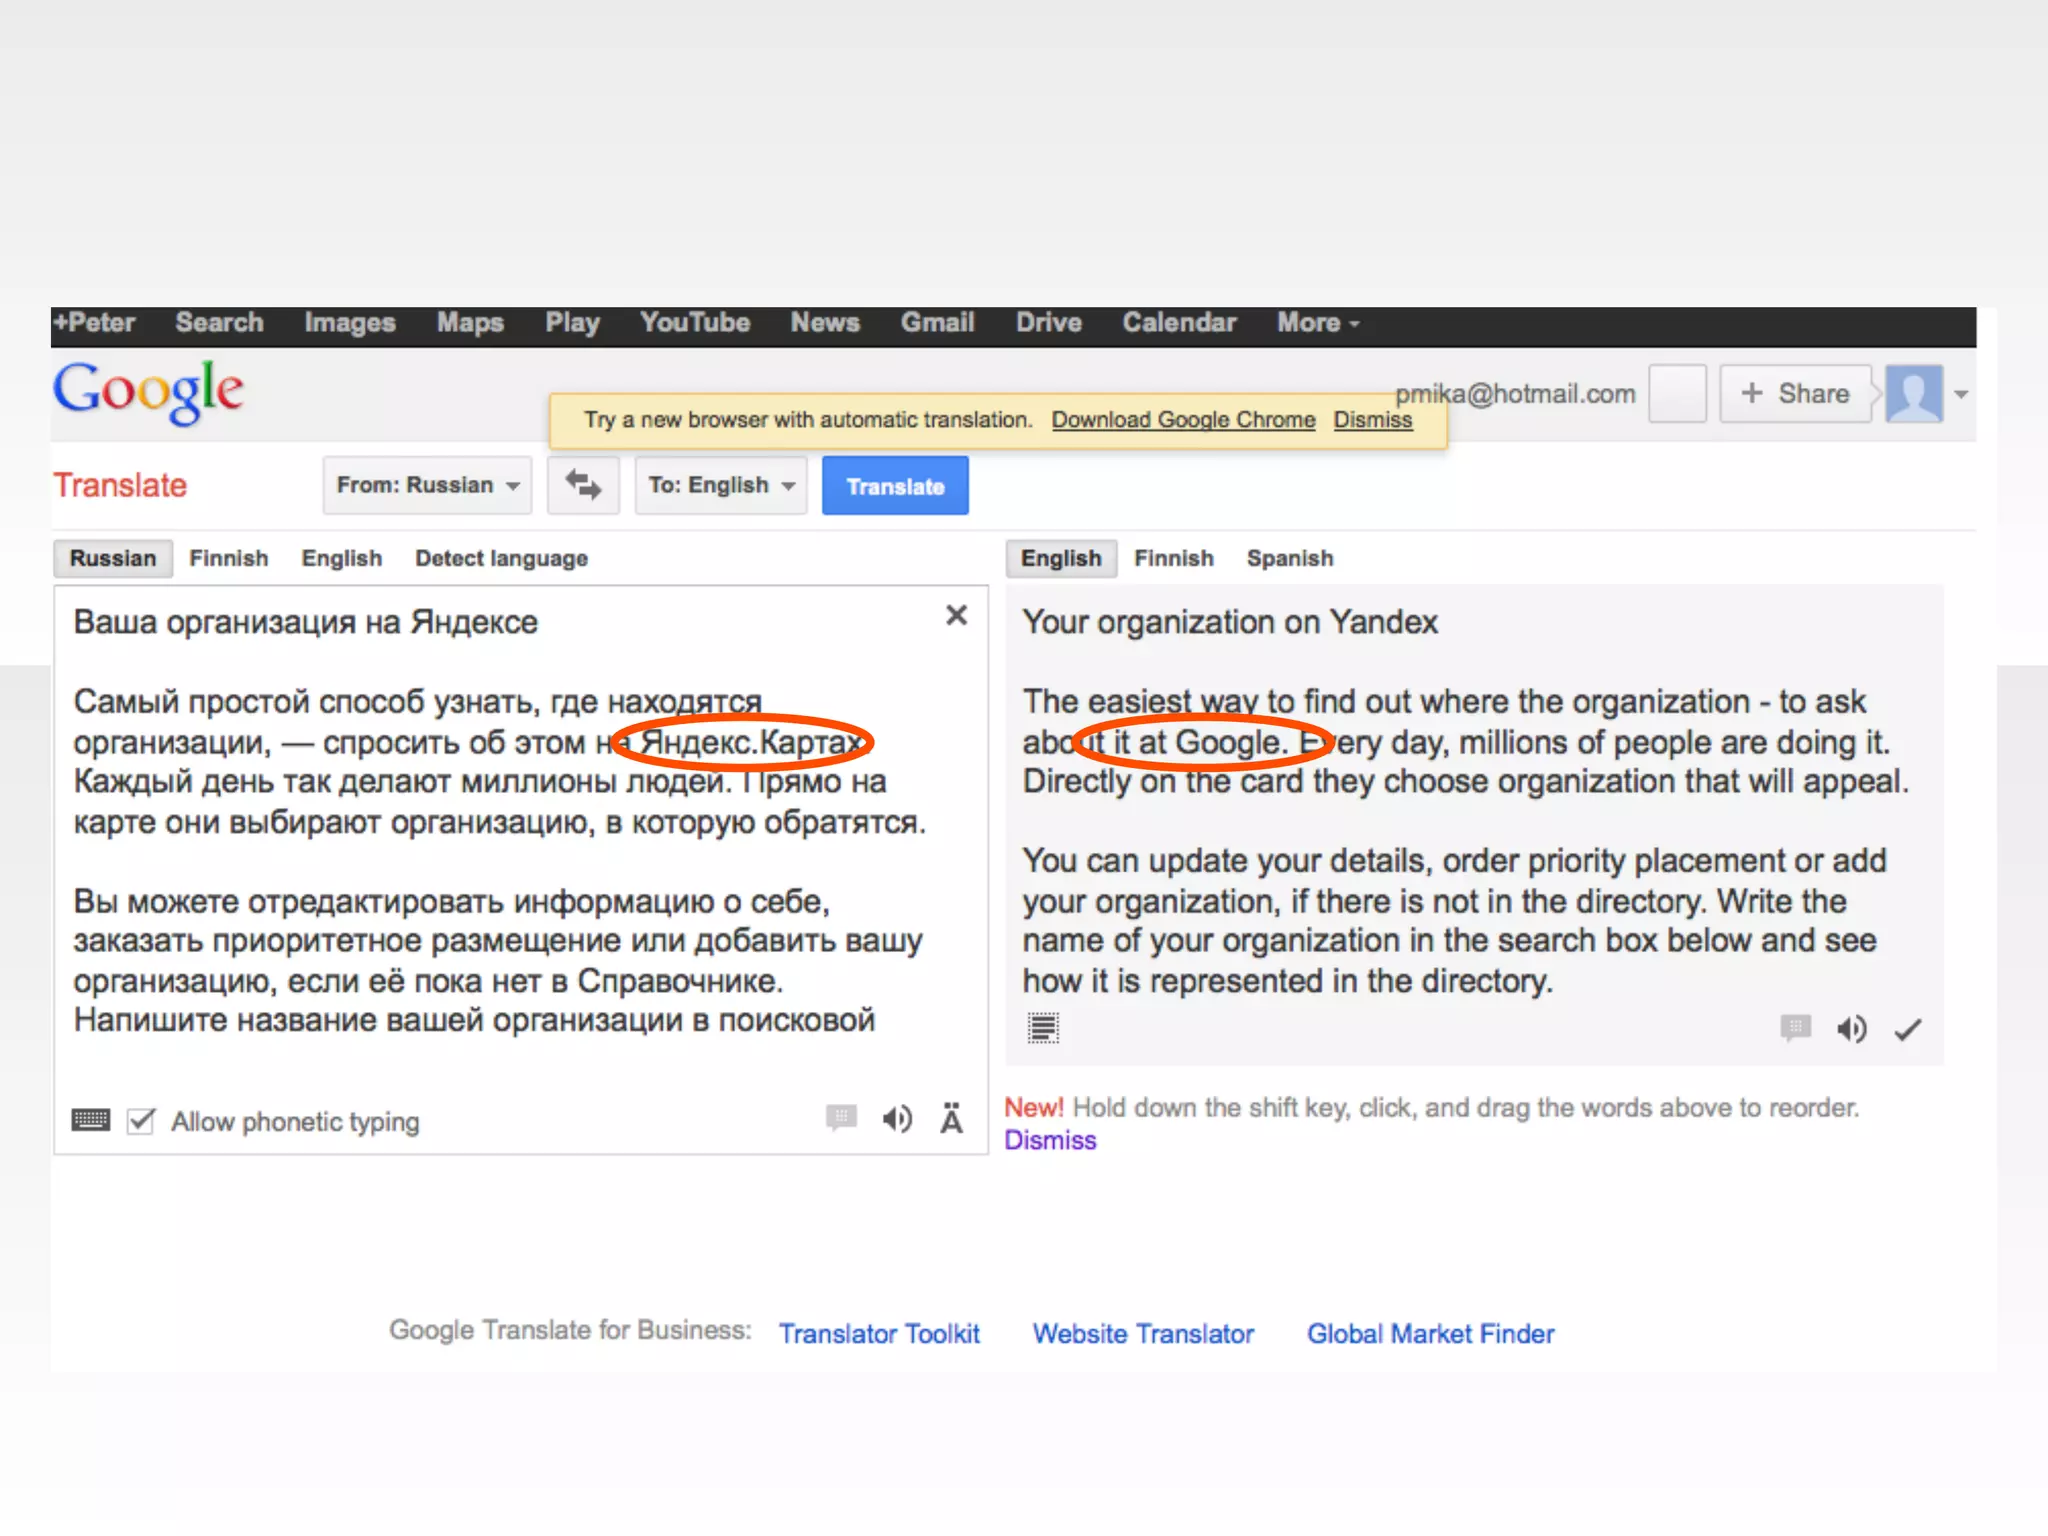This screenshot has height=1536, width=2048.
Task: Click the checkmark under the translation
Action: pyautogui.click(x=1908, y=1029)
